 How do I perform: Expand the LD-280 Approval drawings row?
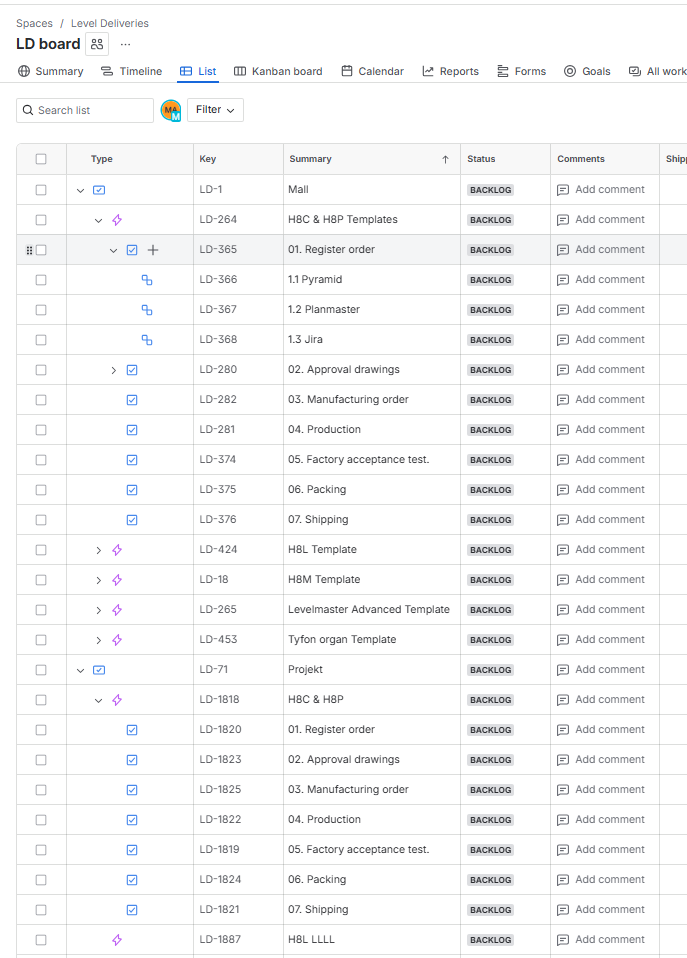pyautogui.click(x=113, y=369)
